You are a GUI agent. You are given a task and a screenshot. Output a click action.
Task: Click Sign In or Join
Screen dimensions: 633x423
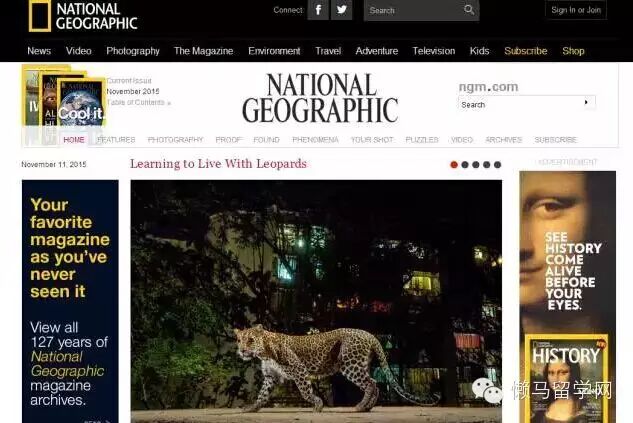tap(576, 10)
